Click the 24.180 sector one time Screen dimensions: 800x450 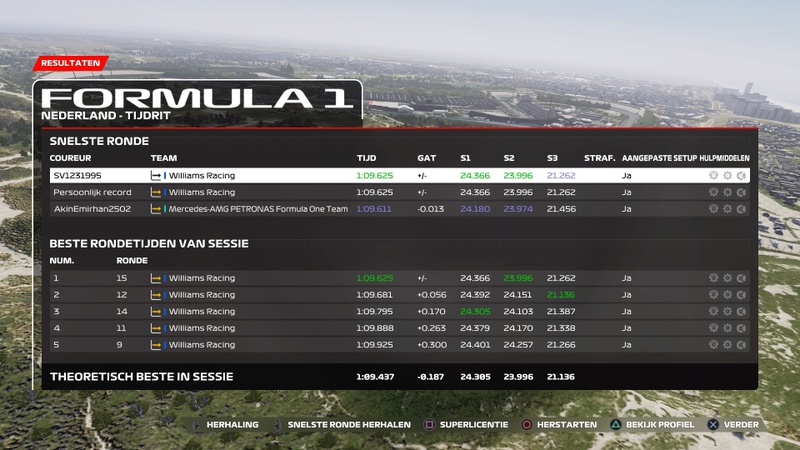475,209
